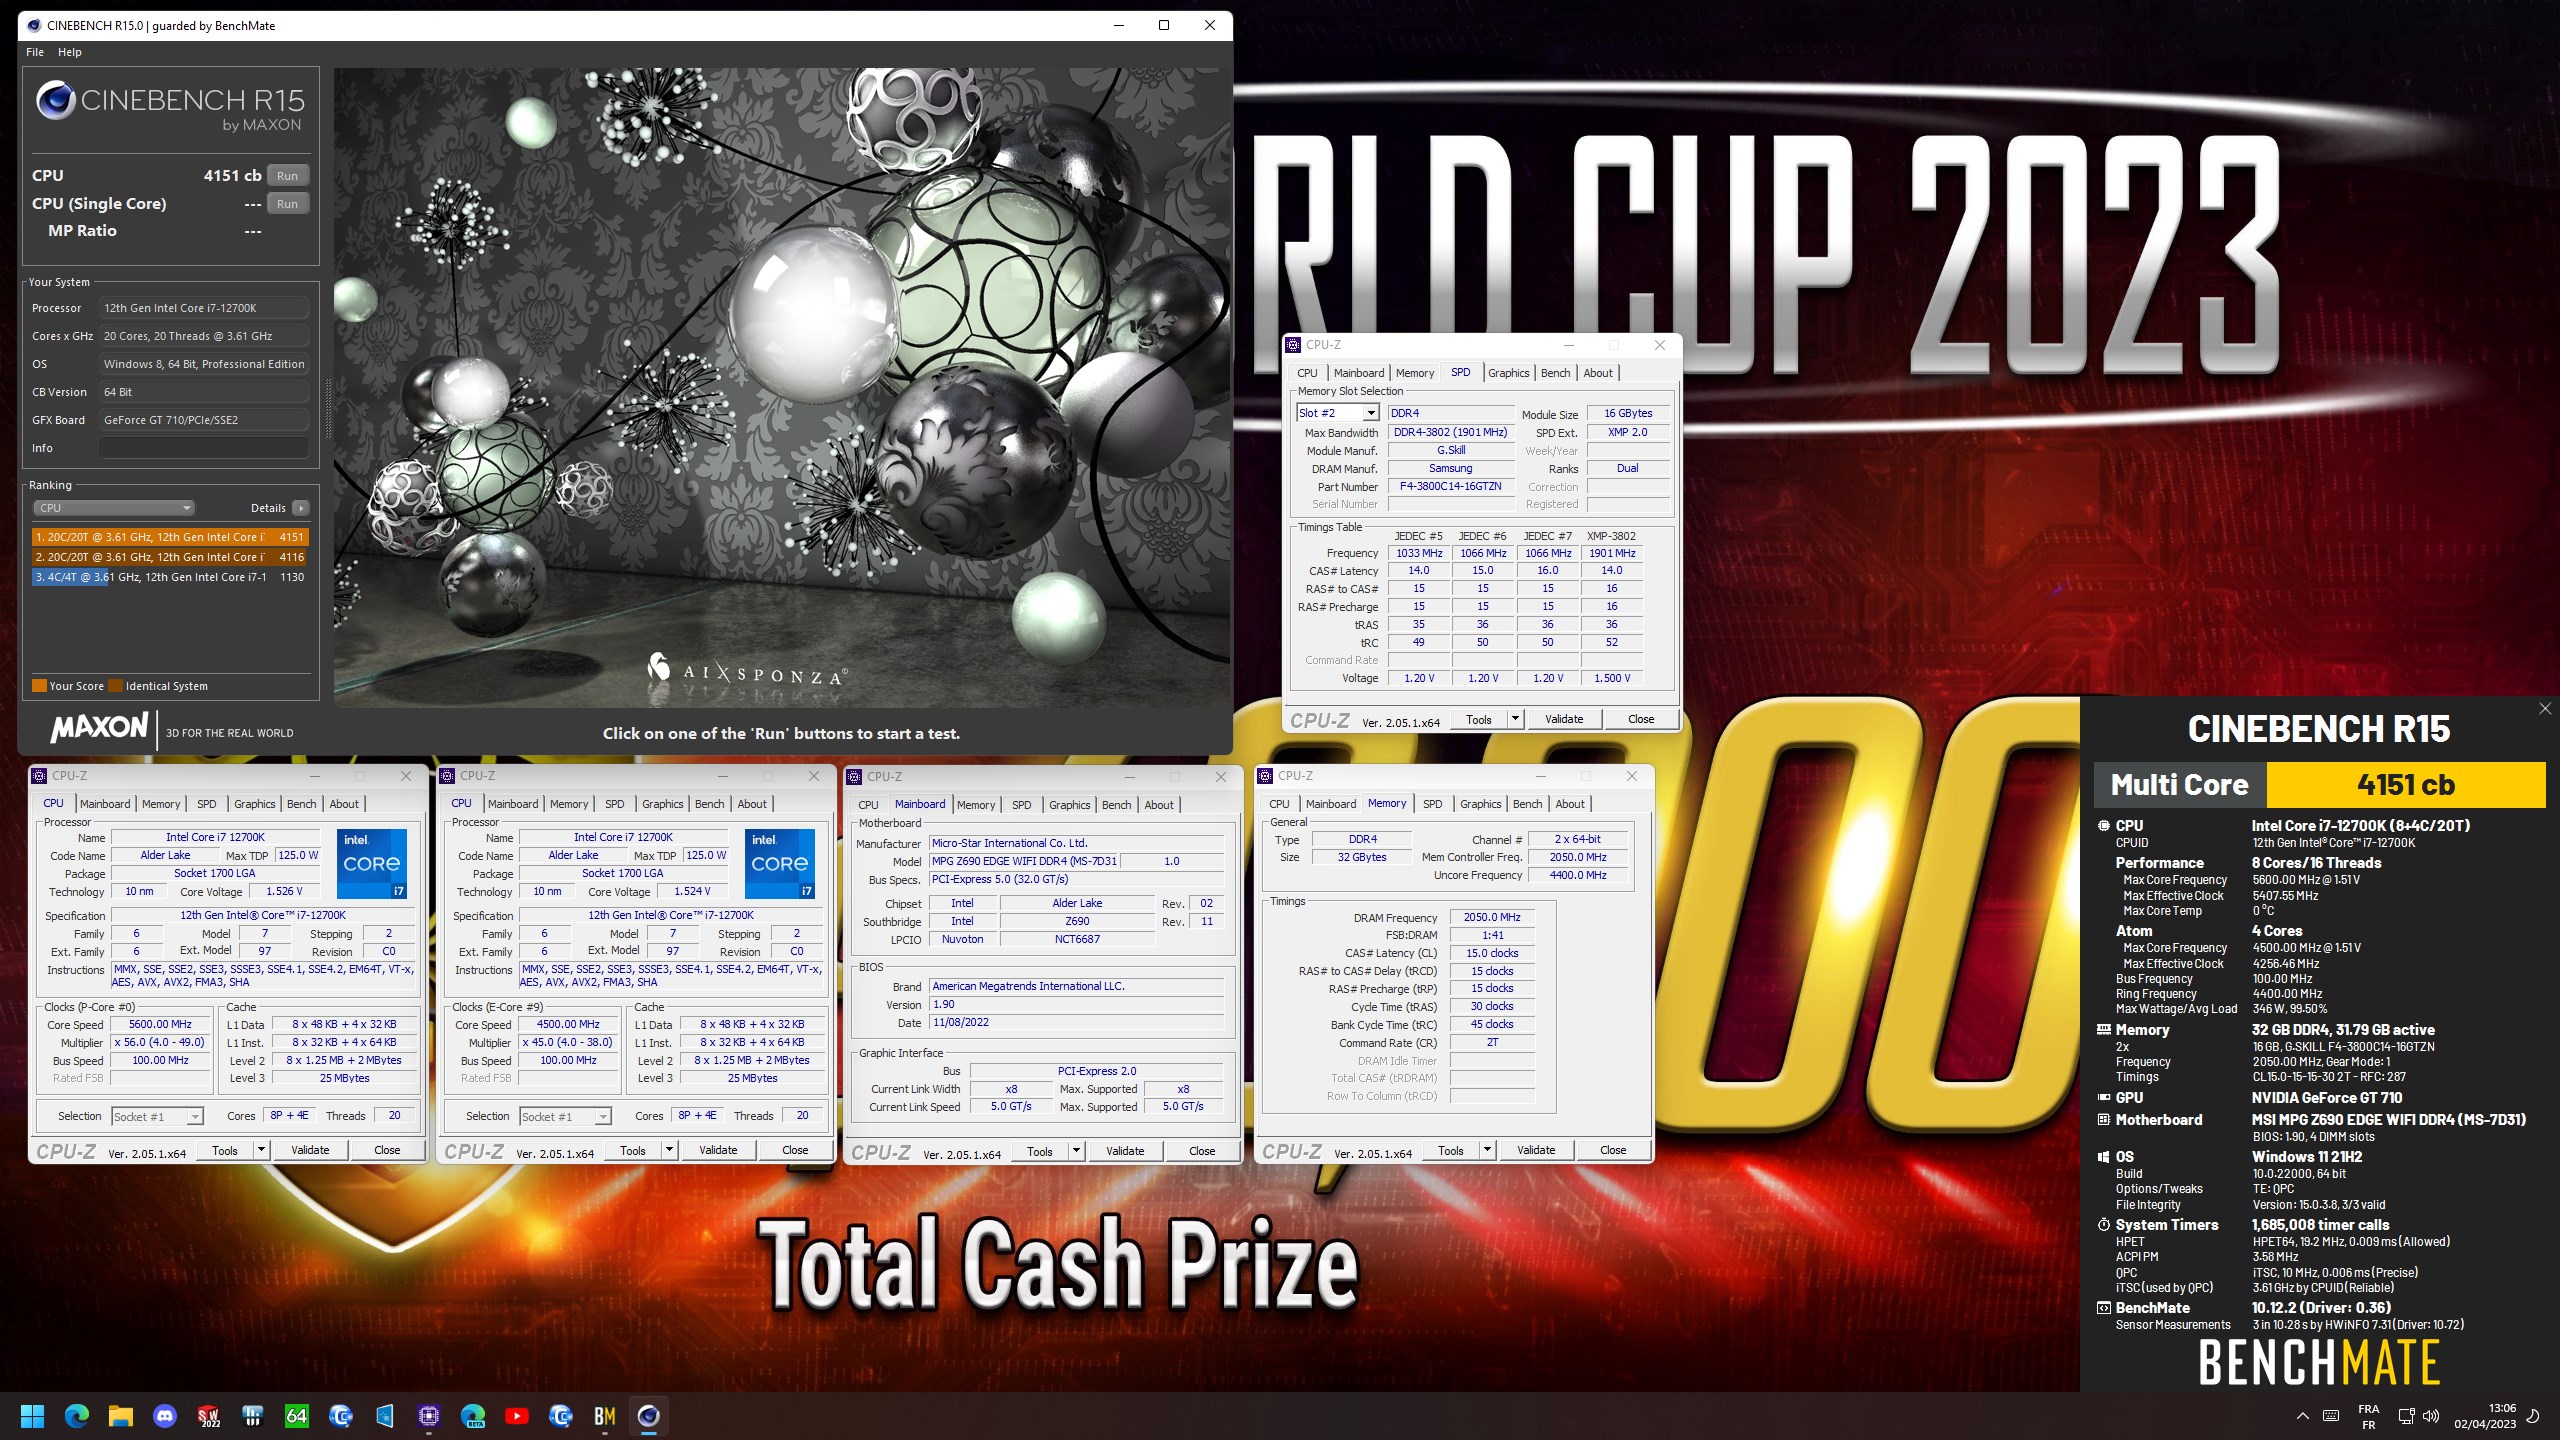Click Validate in the SPD CPU-Z window
The width and height of the screenshot is (2560, 1440).
tap(1564, 719)
